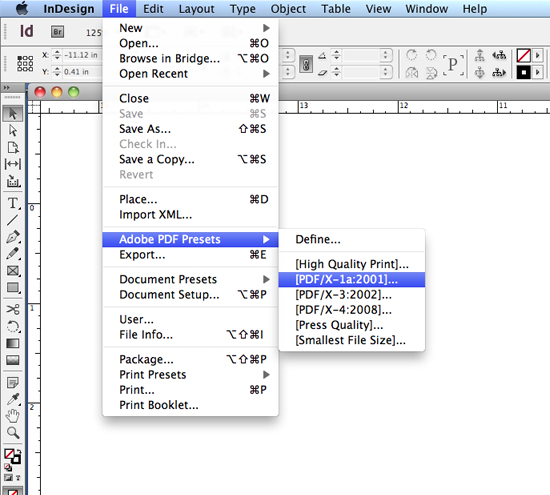Click the rotation angle stepper arrows
The image size is (550, 495).
coord(336,55)
